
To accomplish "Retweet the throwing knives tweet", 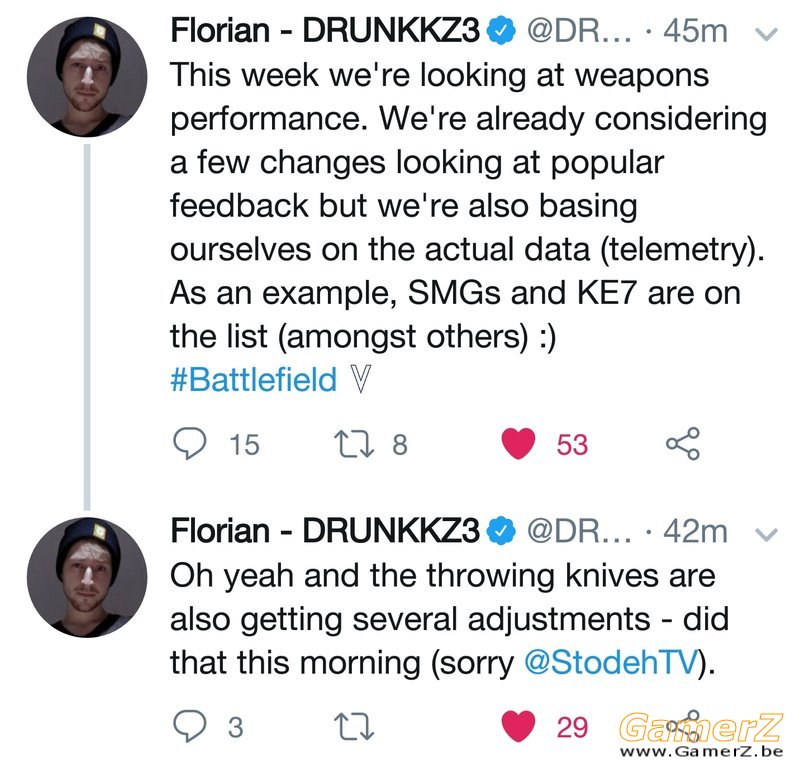I will [x=354, y=727].
